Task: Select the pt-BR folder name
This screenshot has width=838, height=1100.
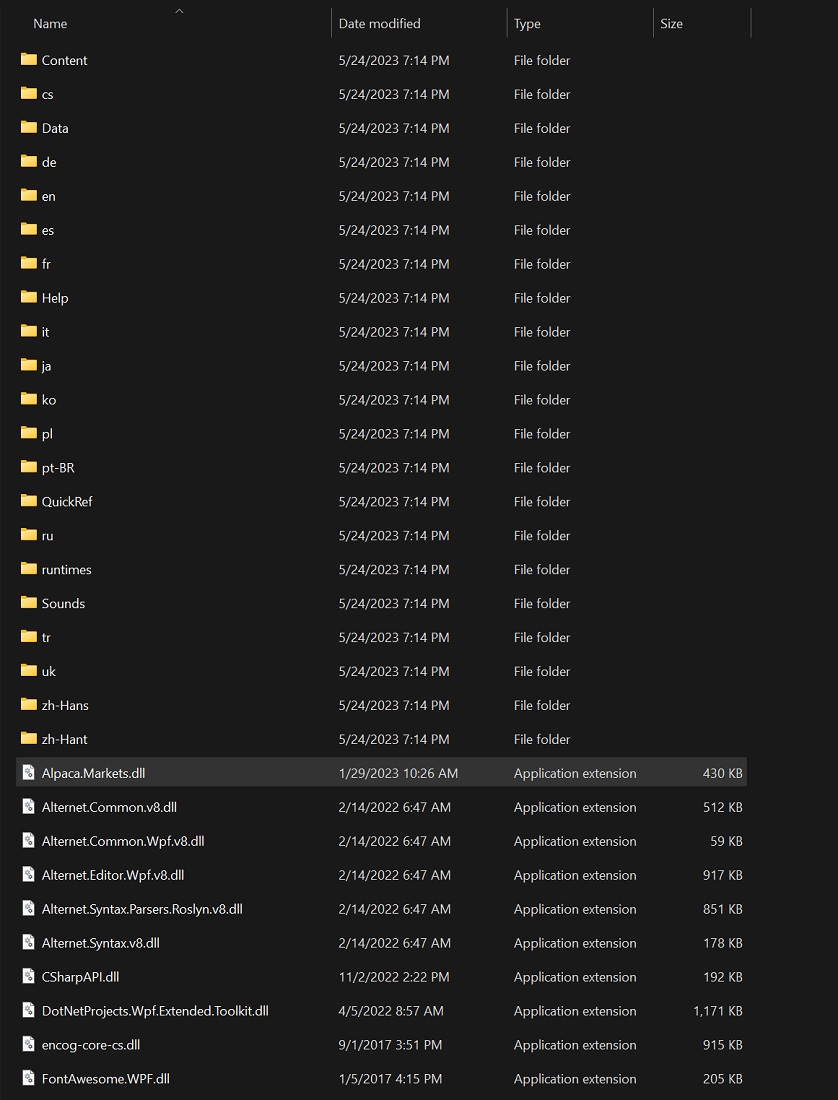Action: 58,468
